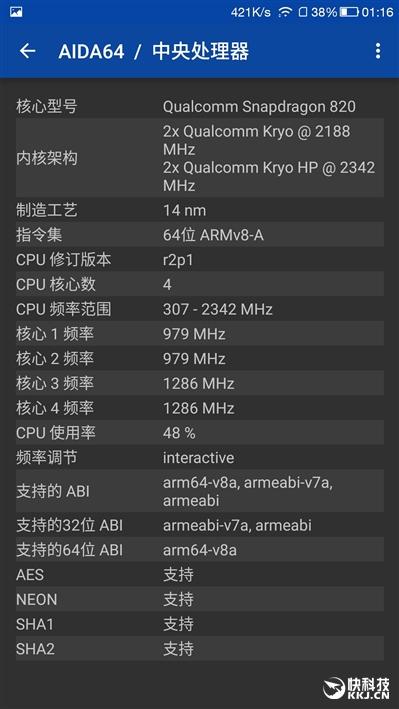
Task: Open the three-dot overflow menu
Action: tap(378, 51)
